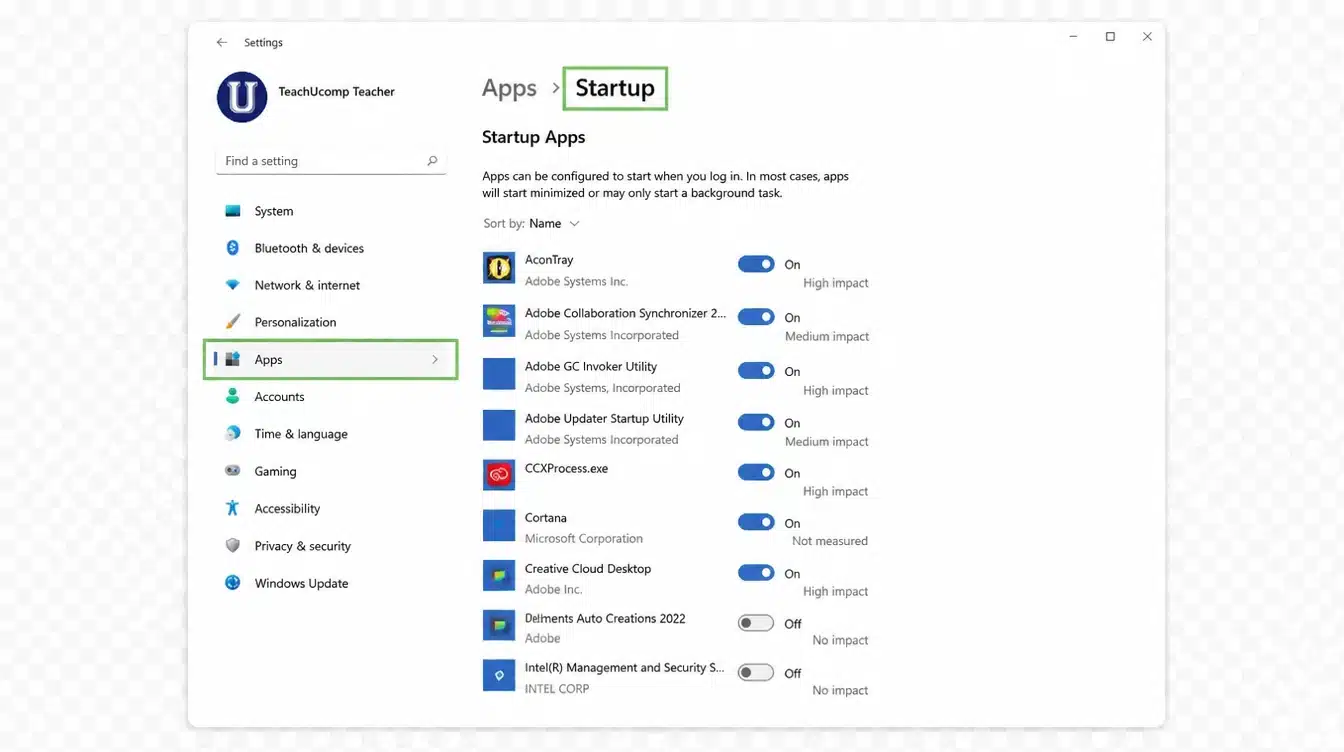Click the CCXProcess.exe entry name

point(566,468)
